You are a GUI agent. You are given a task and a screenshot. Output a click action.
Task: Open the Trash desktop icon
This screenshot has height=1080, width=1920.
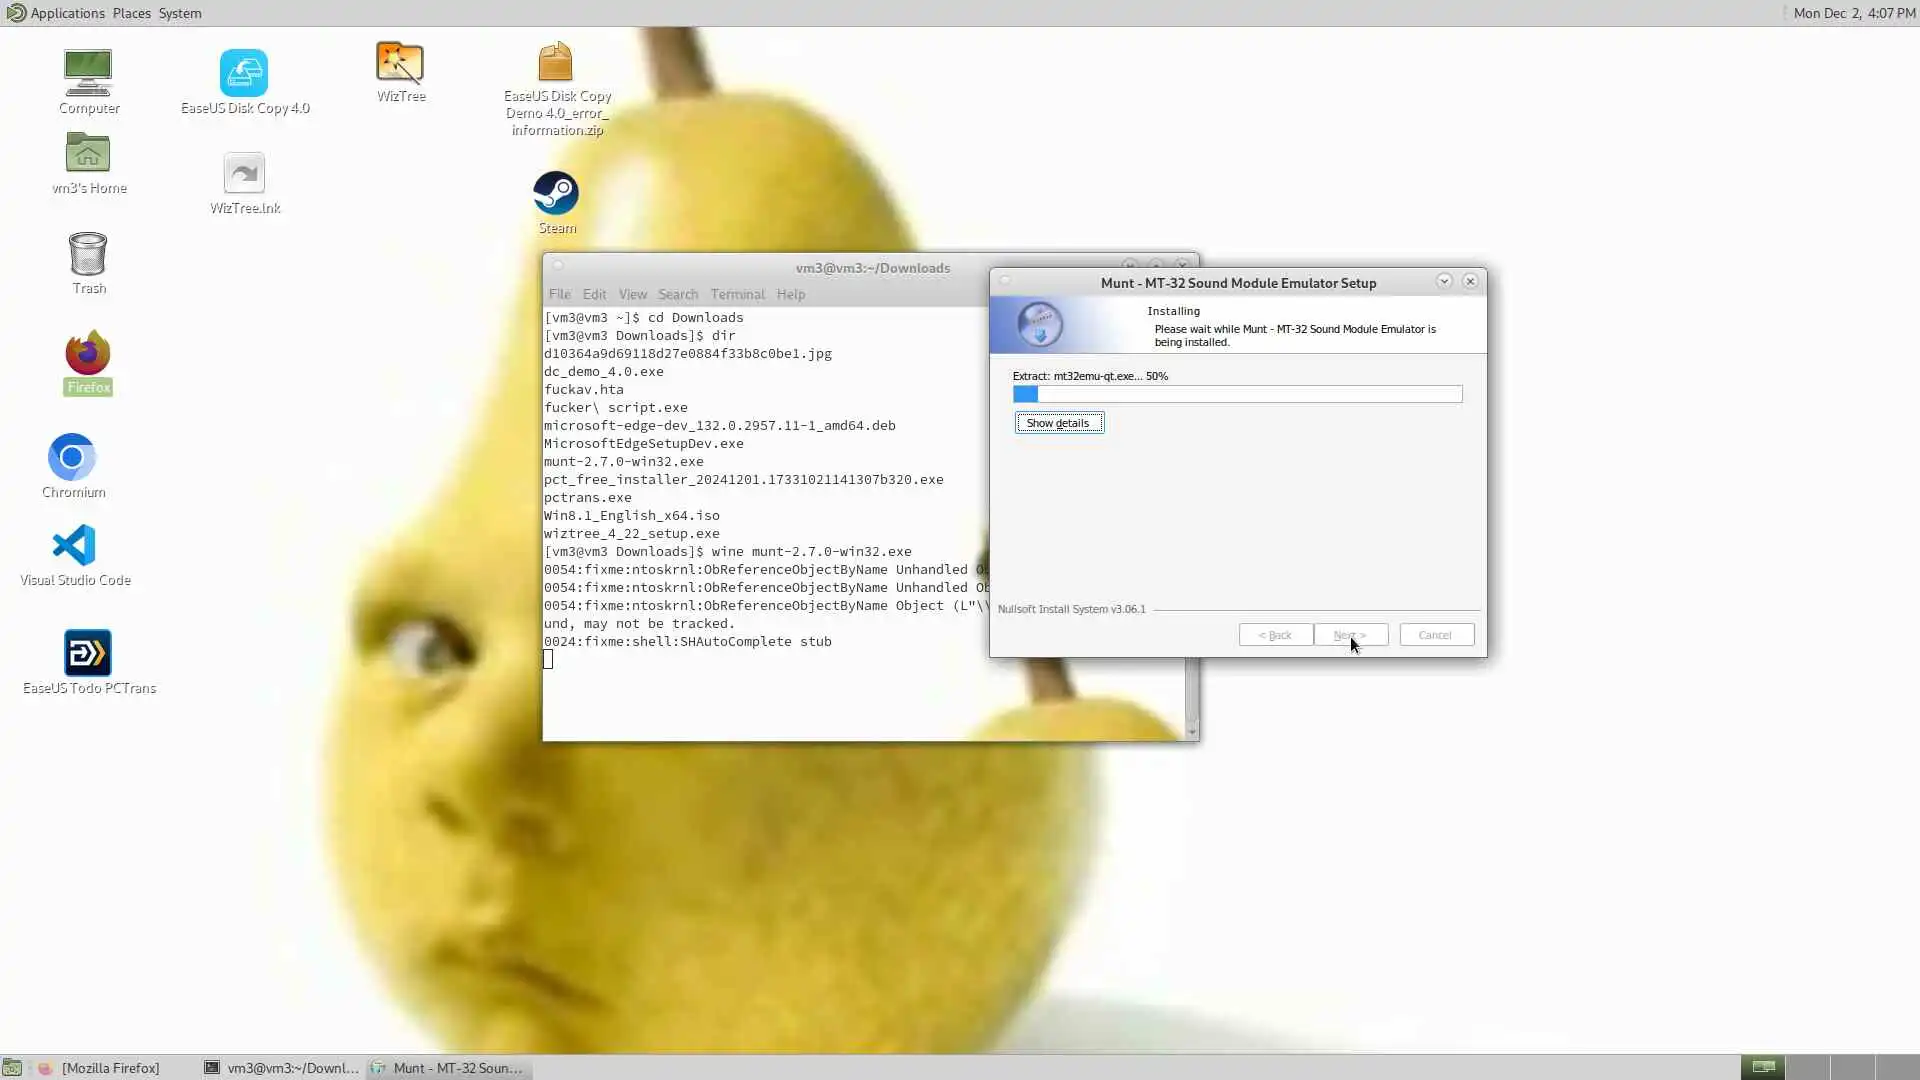pyautogui.click(x=88, y=256)
